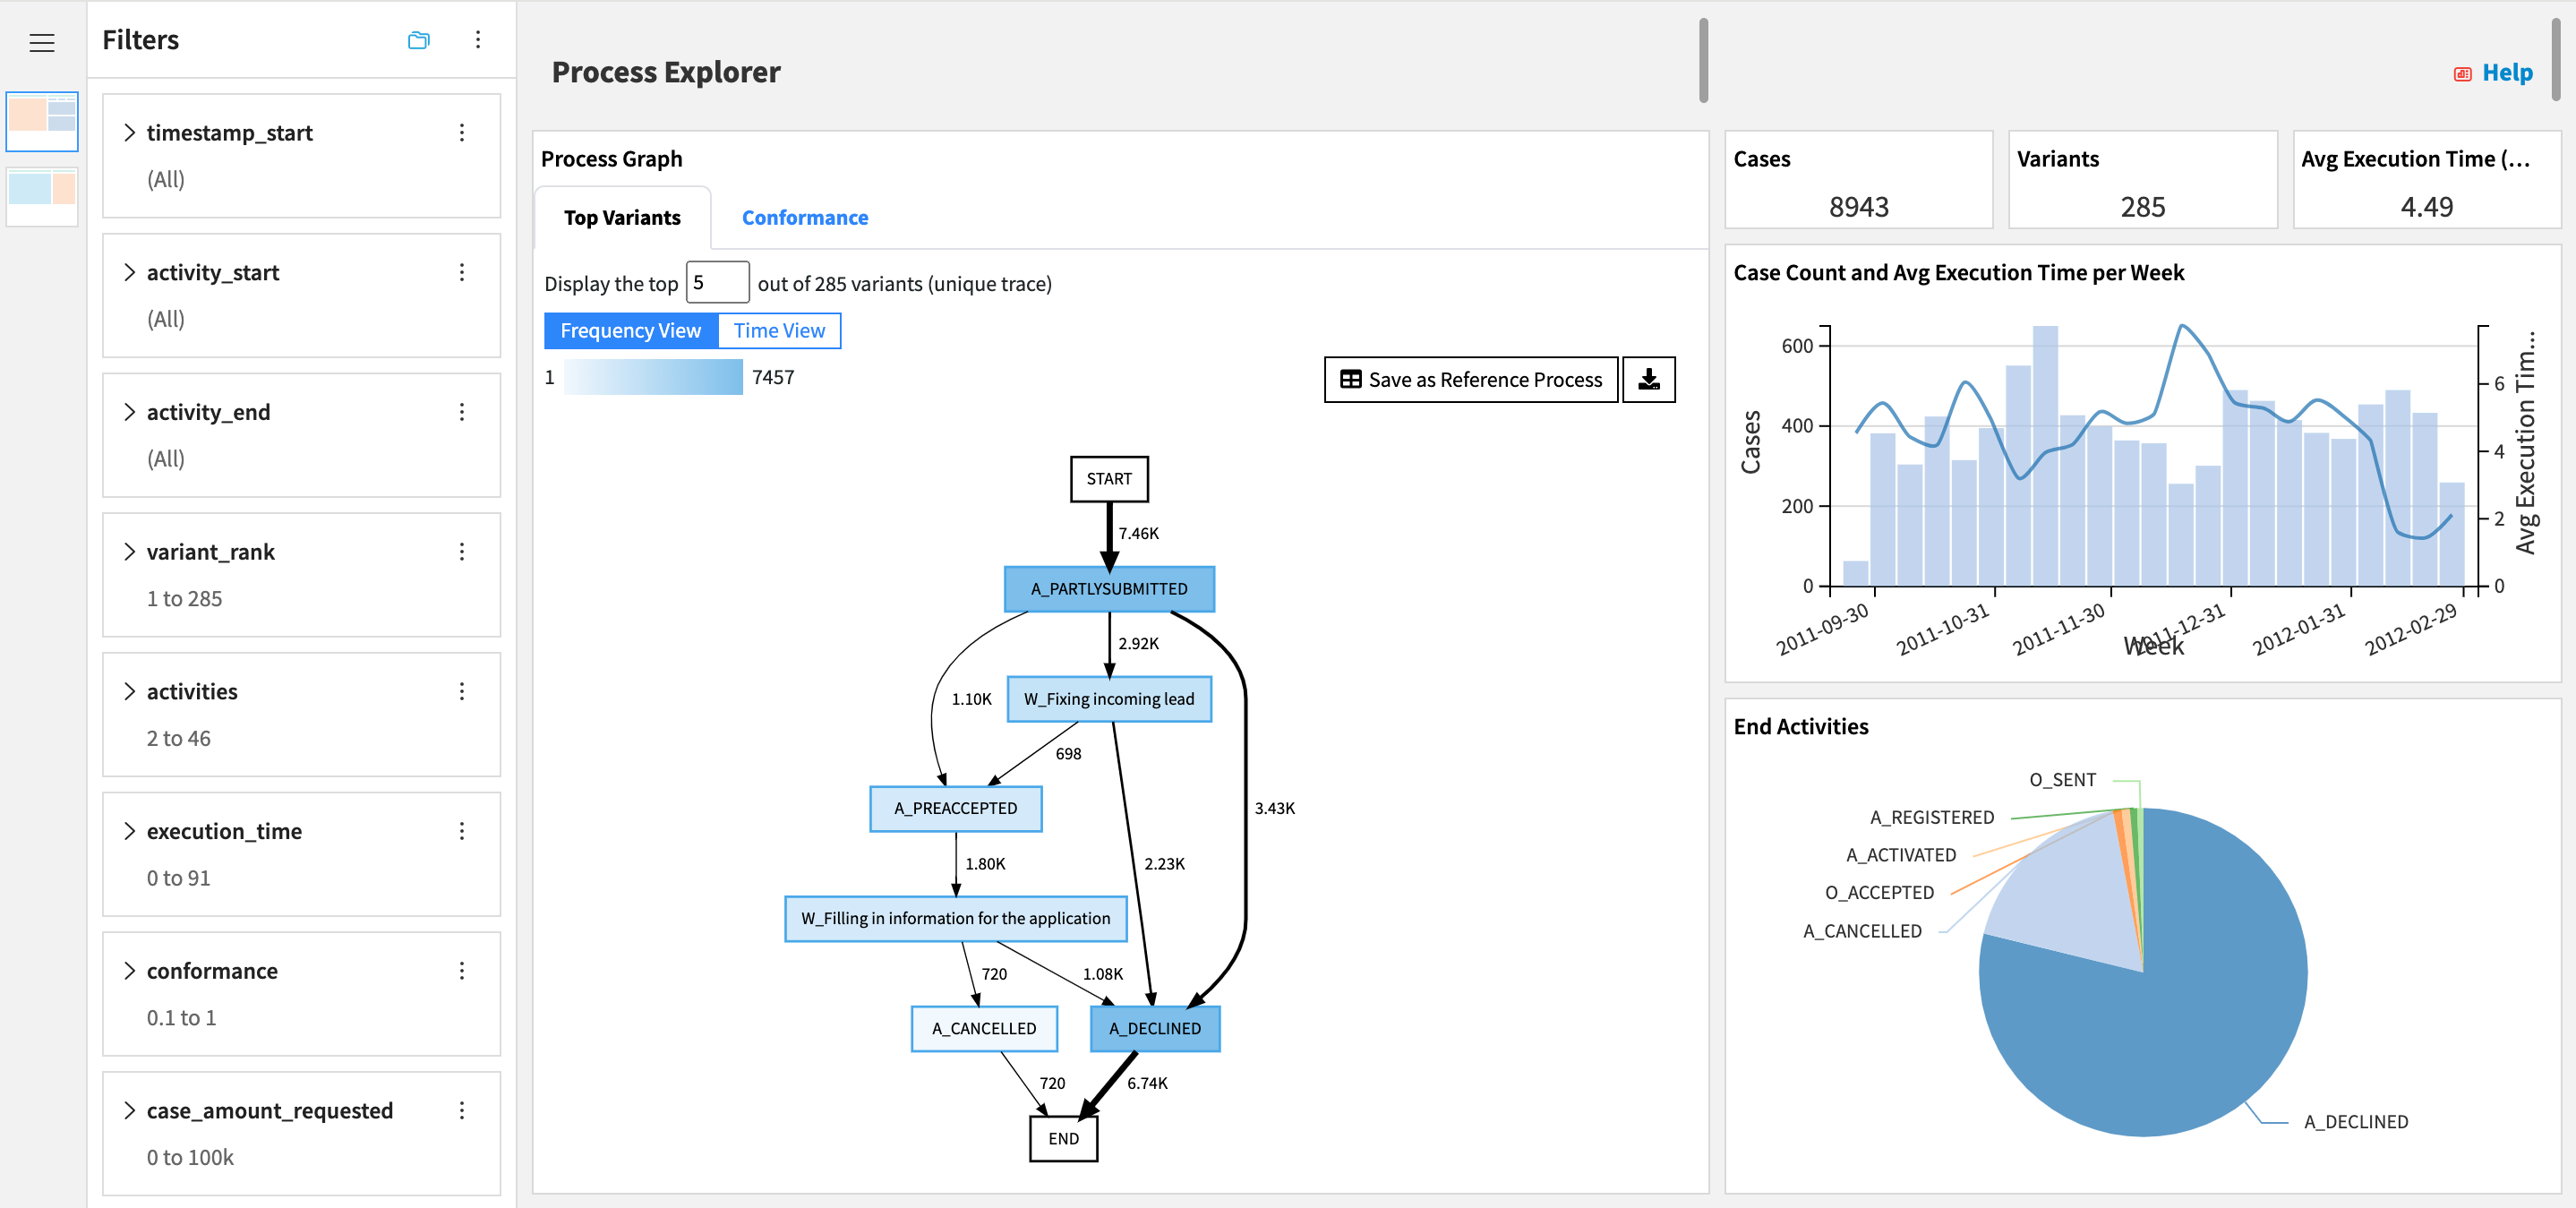The width and height of the screenshot is (2576, 1208).
Task: Open the saved filters folder icon
Action: click(x=419, y=40)
